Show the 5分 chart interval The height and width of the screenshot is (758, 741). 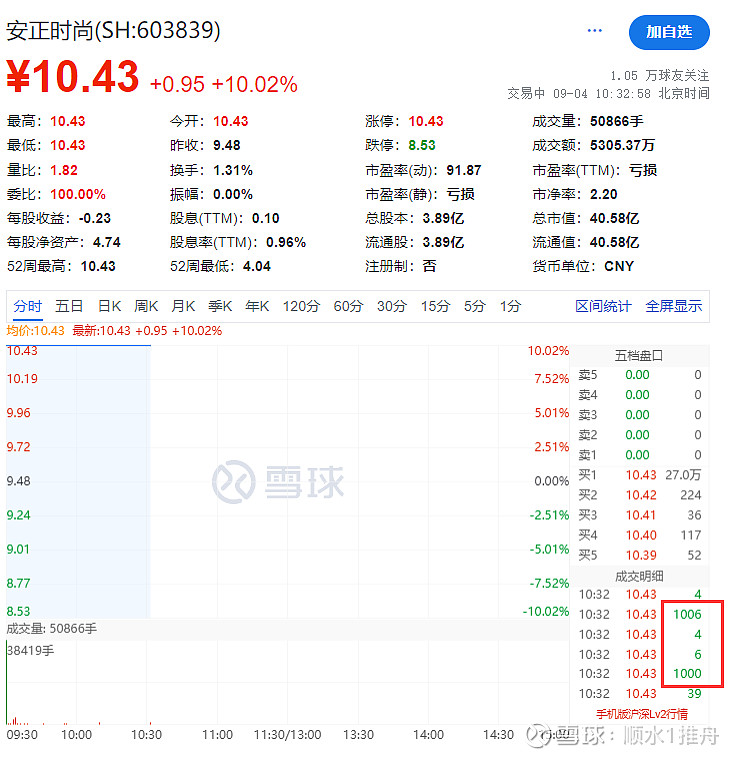click(x=474, y=306)
